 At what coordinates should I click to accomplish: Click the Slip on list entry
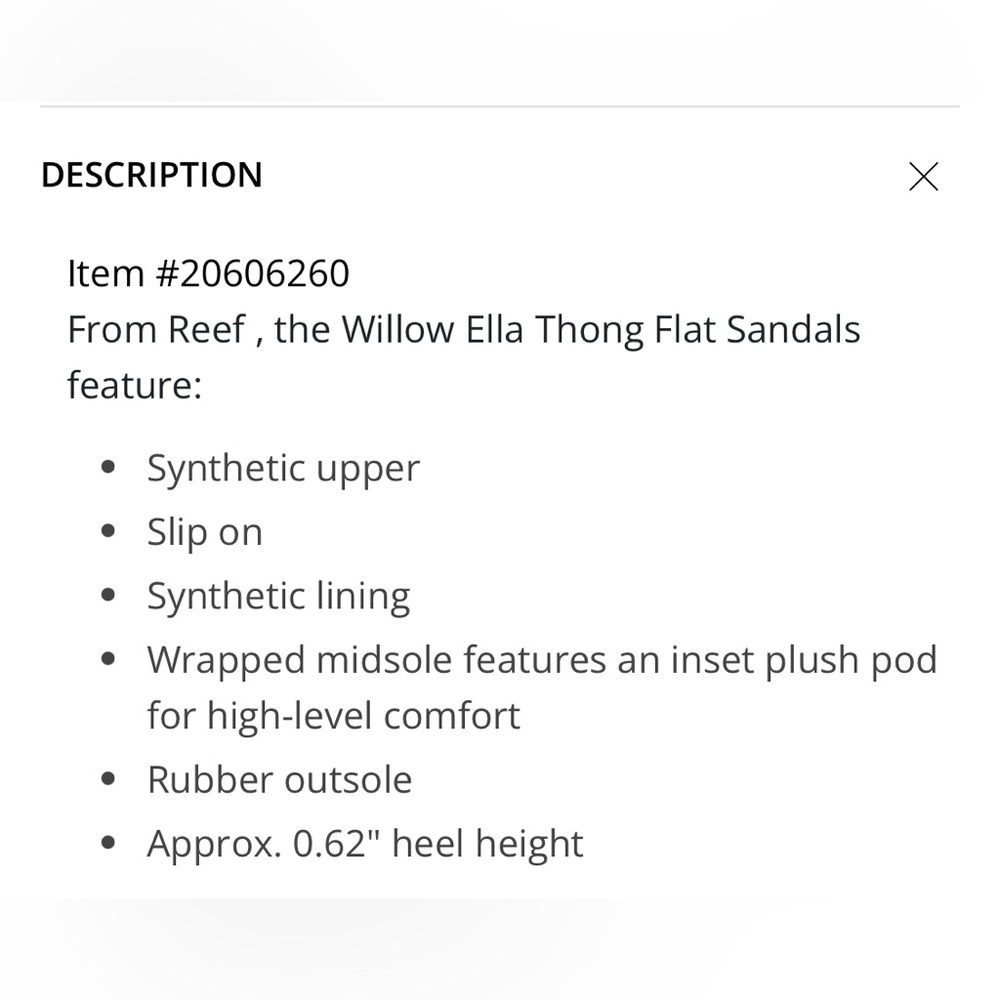tap(204, 530)
